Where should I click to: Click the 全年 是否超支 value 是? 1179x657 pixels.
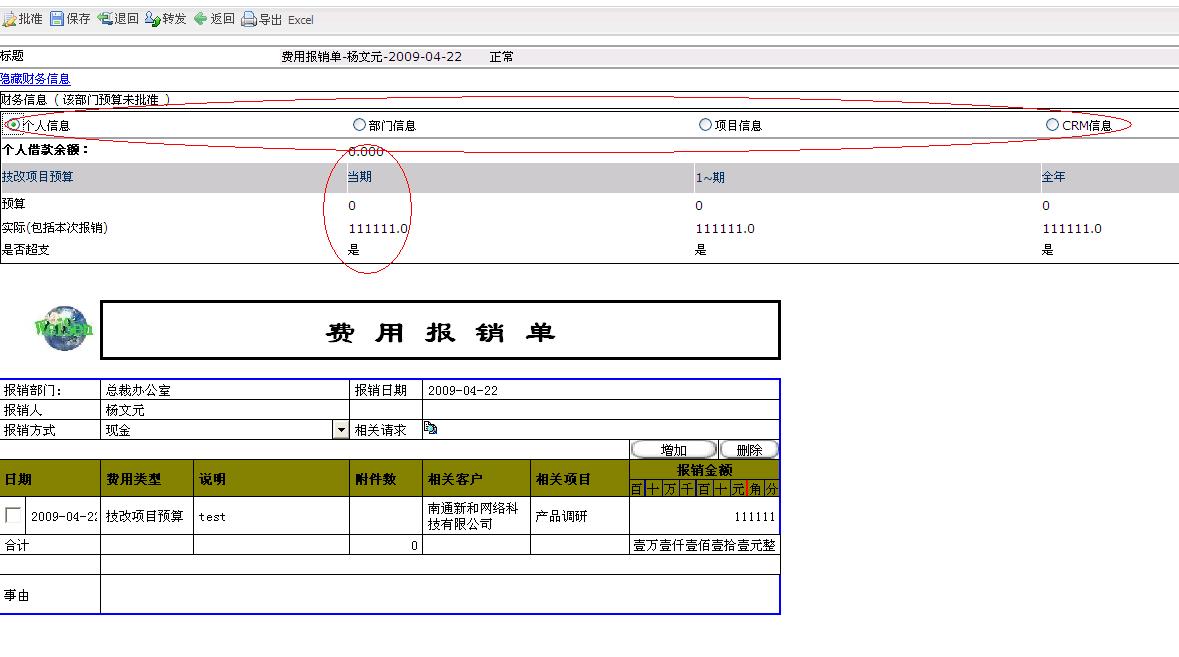click(x=1047, y=250)
